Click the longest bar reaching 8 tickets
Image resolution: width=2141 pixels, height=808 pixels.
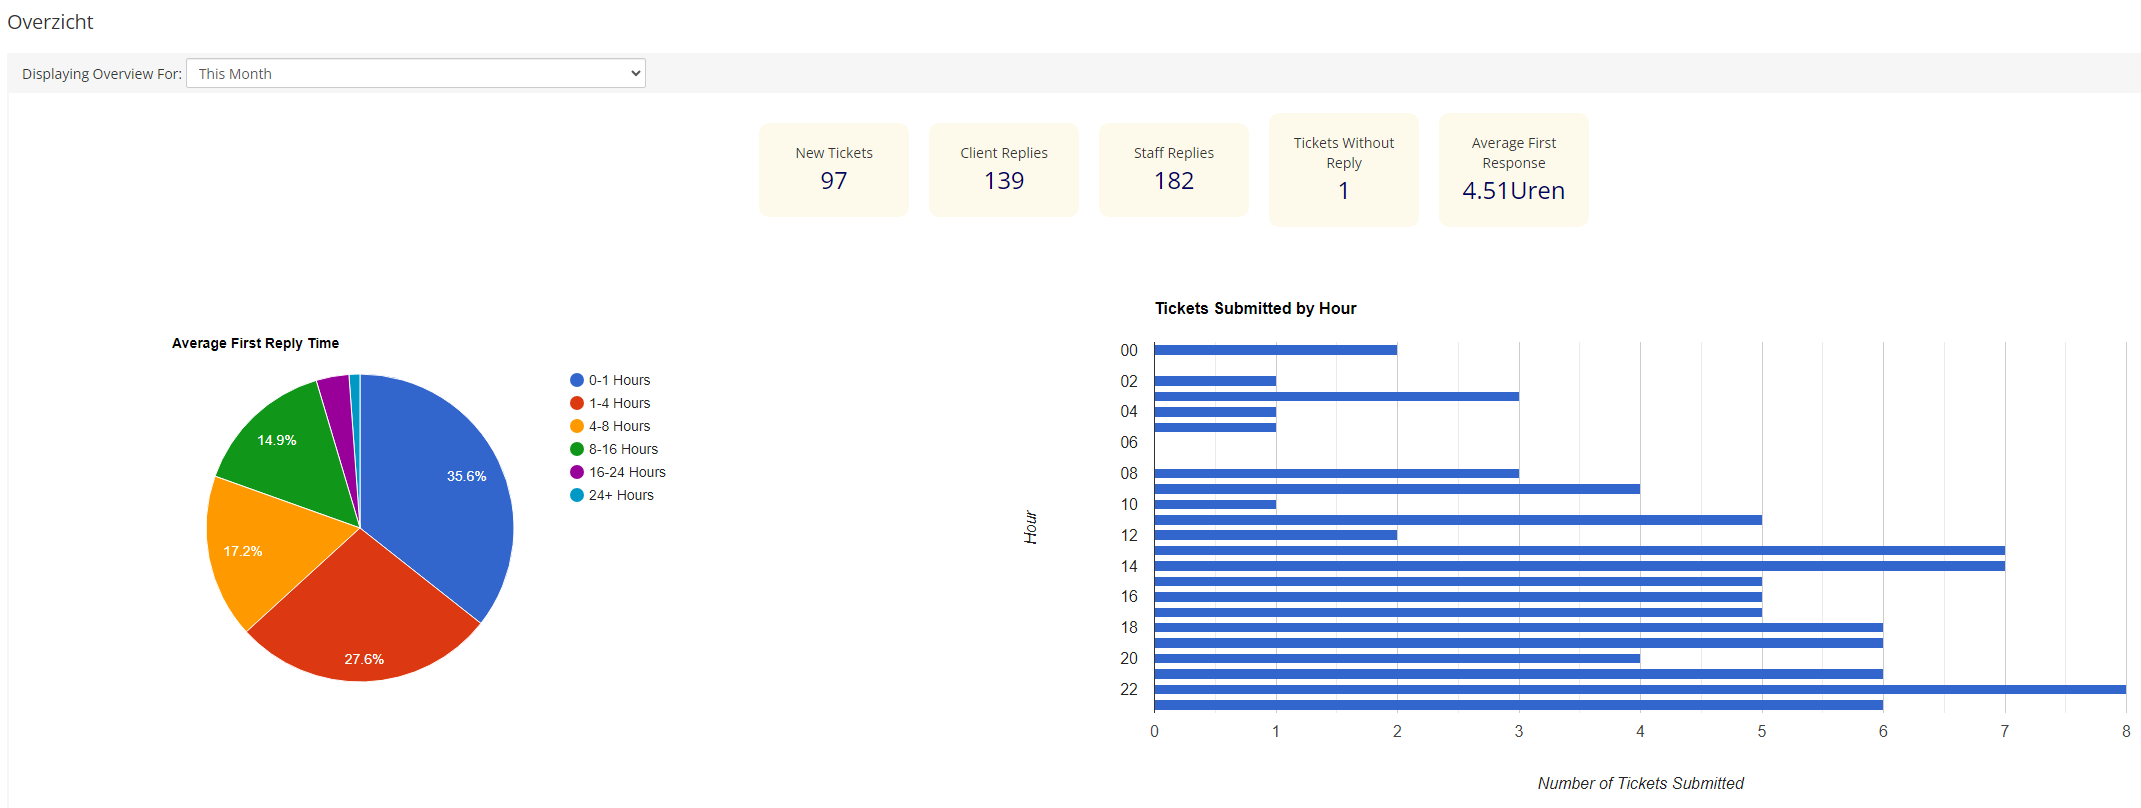[x=1640, y=689]
